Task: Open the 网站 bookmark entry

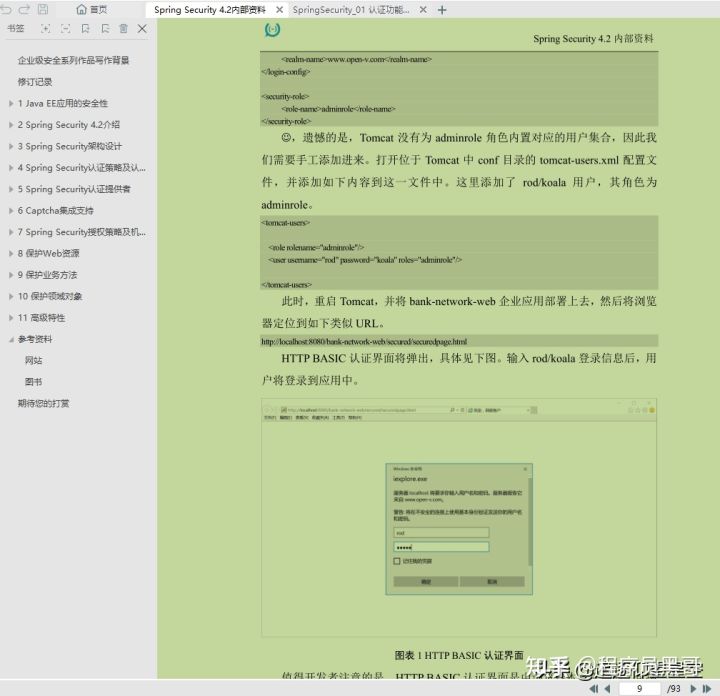Action: 34,360
